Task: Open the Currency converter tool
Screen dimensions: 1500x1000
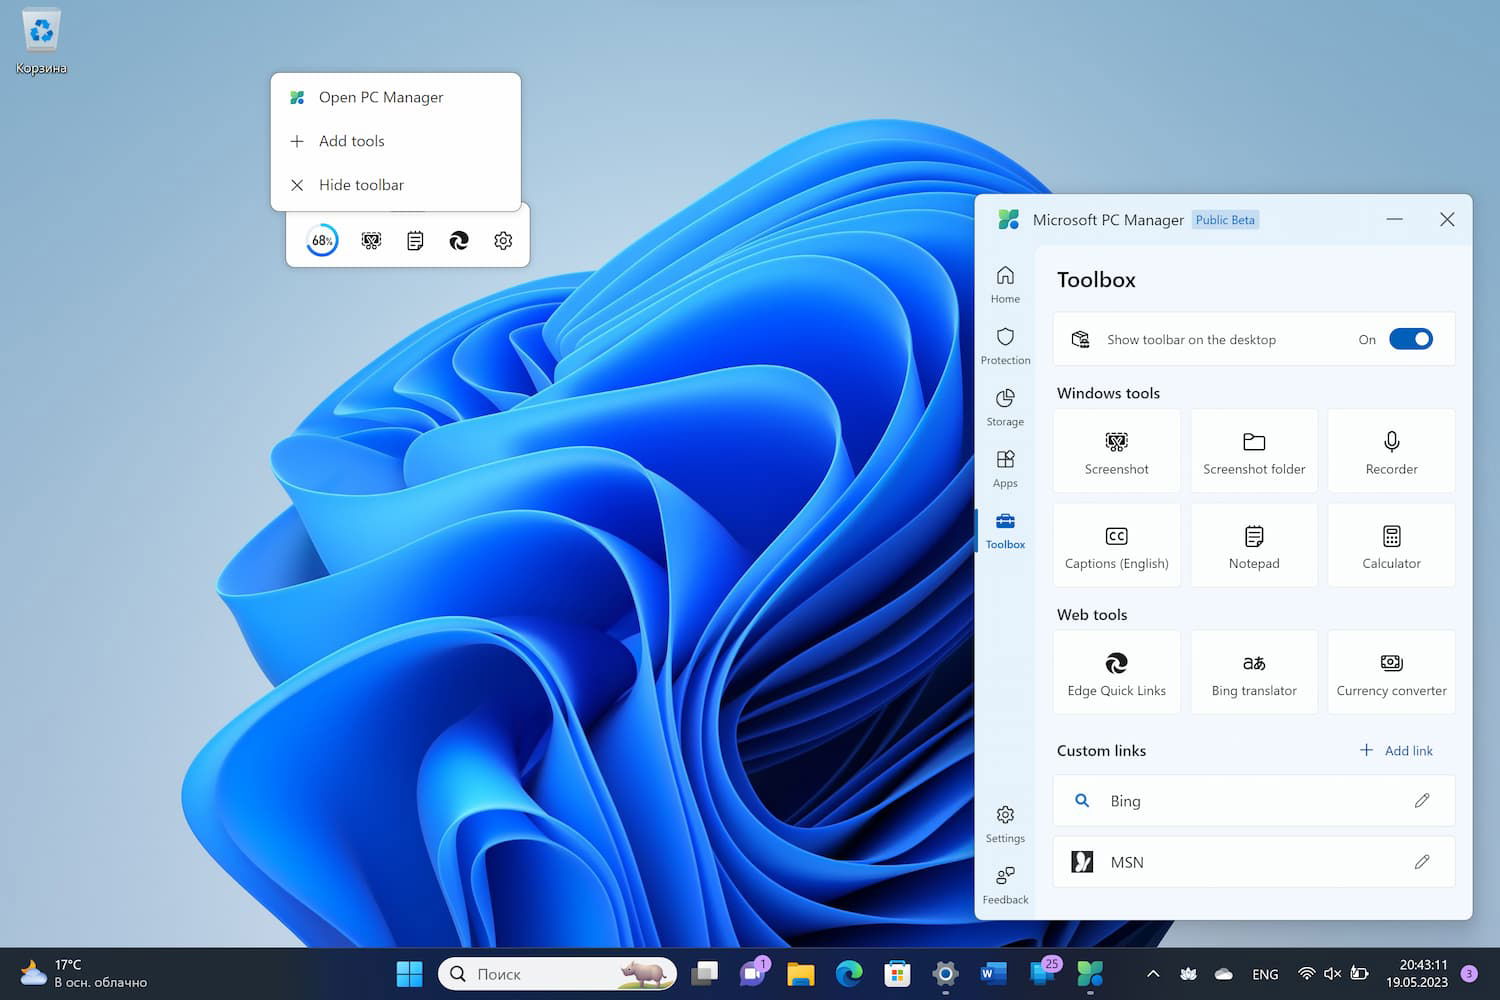Action: [x=1391, y=673]
